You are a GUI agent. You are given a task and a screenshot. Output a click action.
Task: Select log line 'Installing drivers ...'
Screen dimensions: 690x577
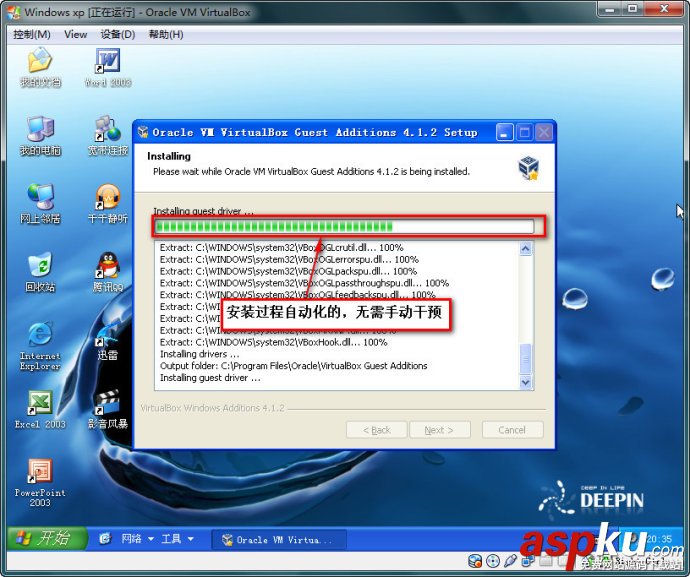(x=200, y=354)
